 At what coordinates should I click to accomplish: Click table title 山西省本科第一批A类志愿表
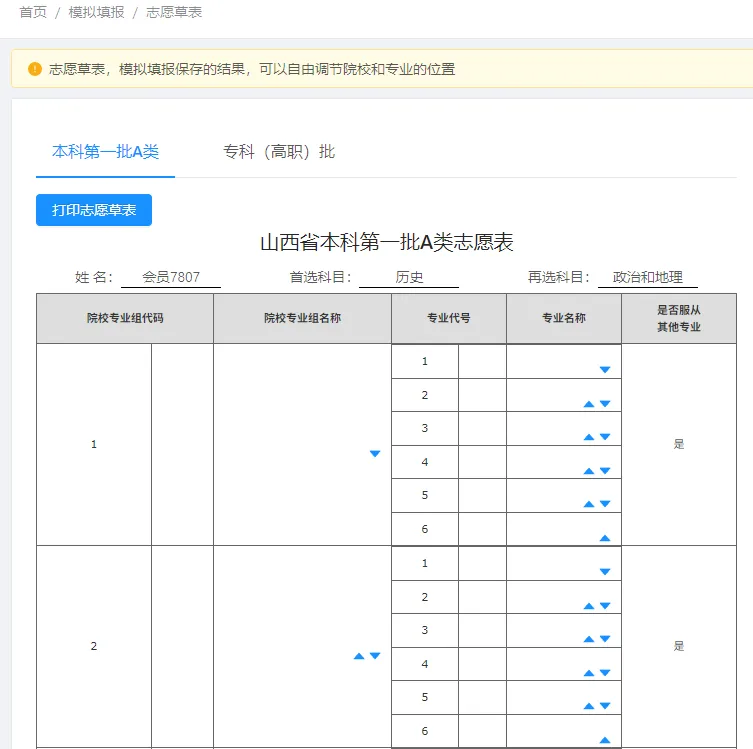pos(387,242)
